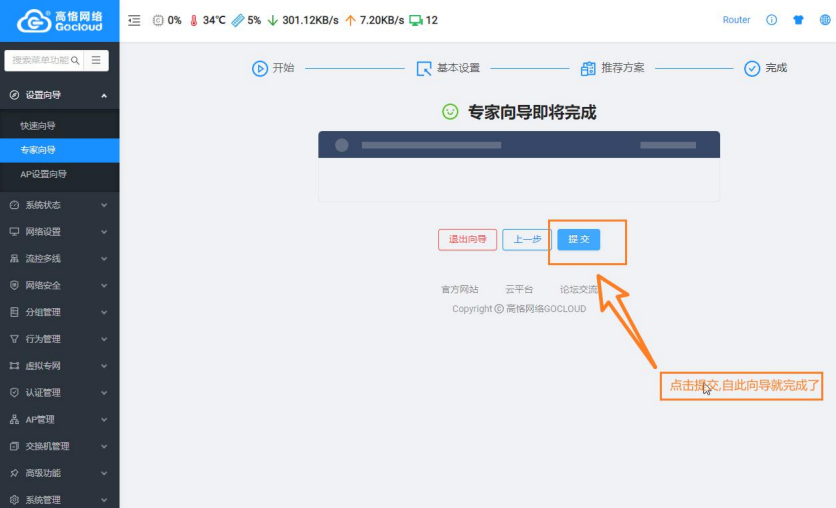The image size is (836, 508).
Task: Click the 开始 step play icon
Action: pyautogui.click(x=259, y=68)
